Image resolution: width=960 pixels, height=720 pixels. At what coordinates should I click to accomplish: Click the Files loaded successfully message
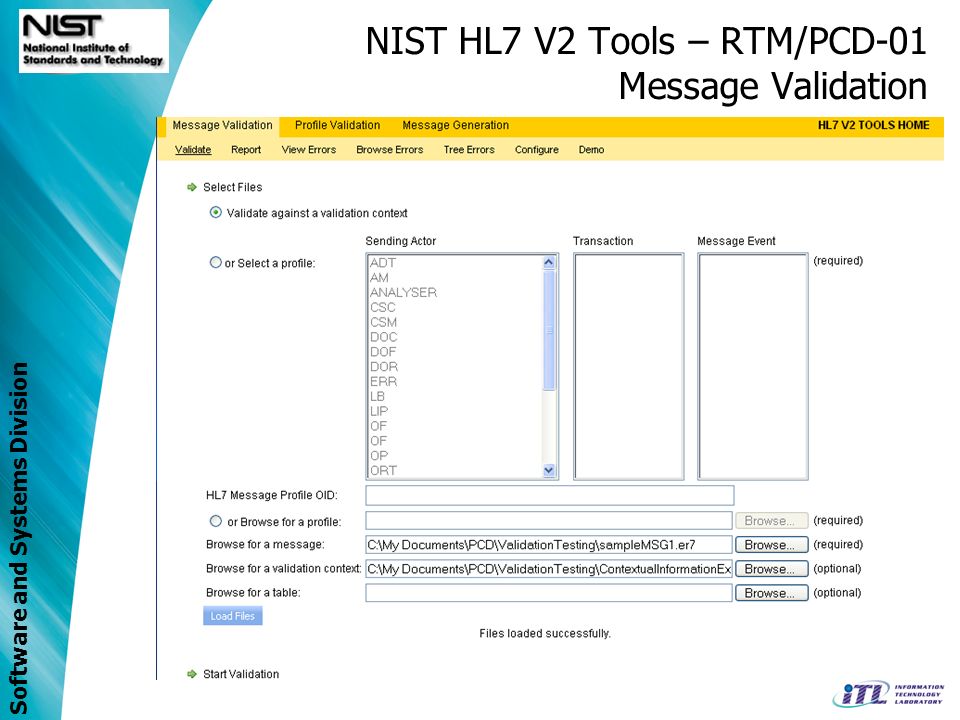(x=545, y=633)
